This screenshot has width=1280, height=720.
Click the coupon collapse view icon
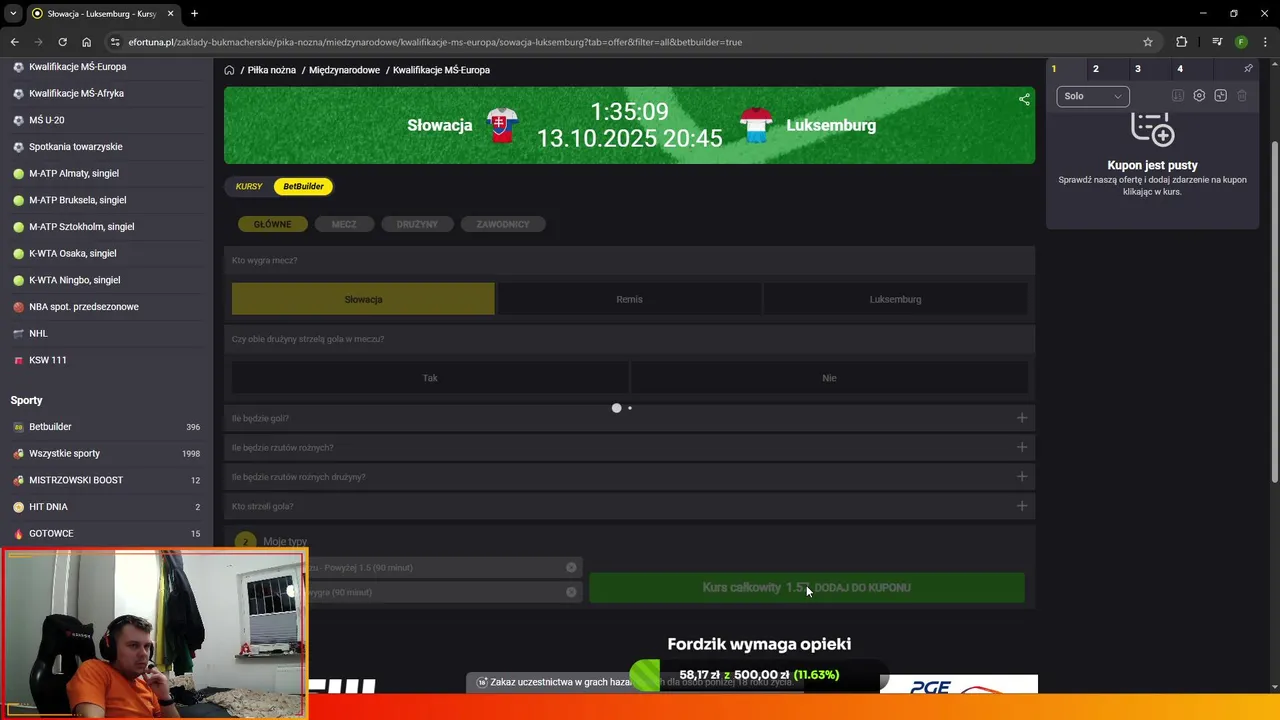click(1220, 96)
